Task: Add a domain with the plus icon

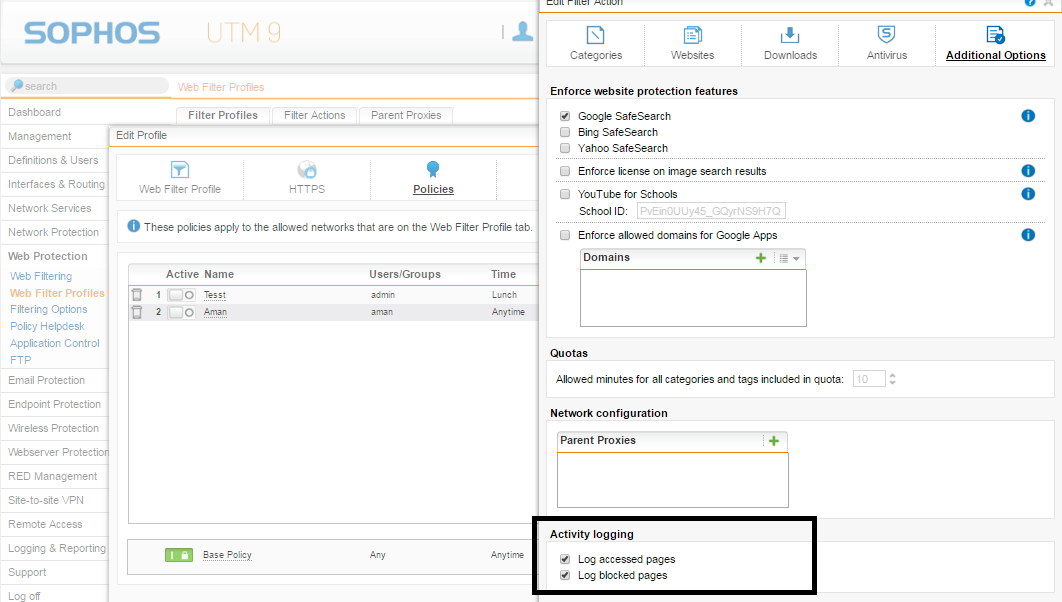Action: tap(761, 258)
